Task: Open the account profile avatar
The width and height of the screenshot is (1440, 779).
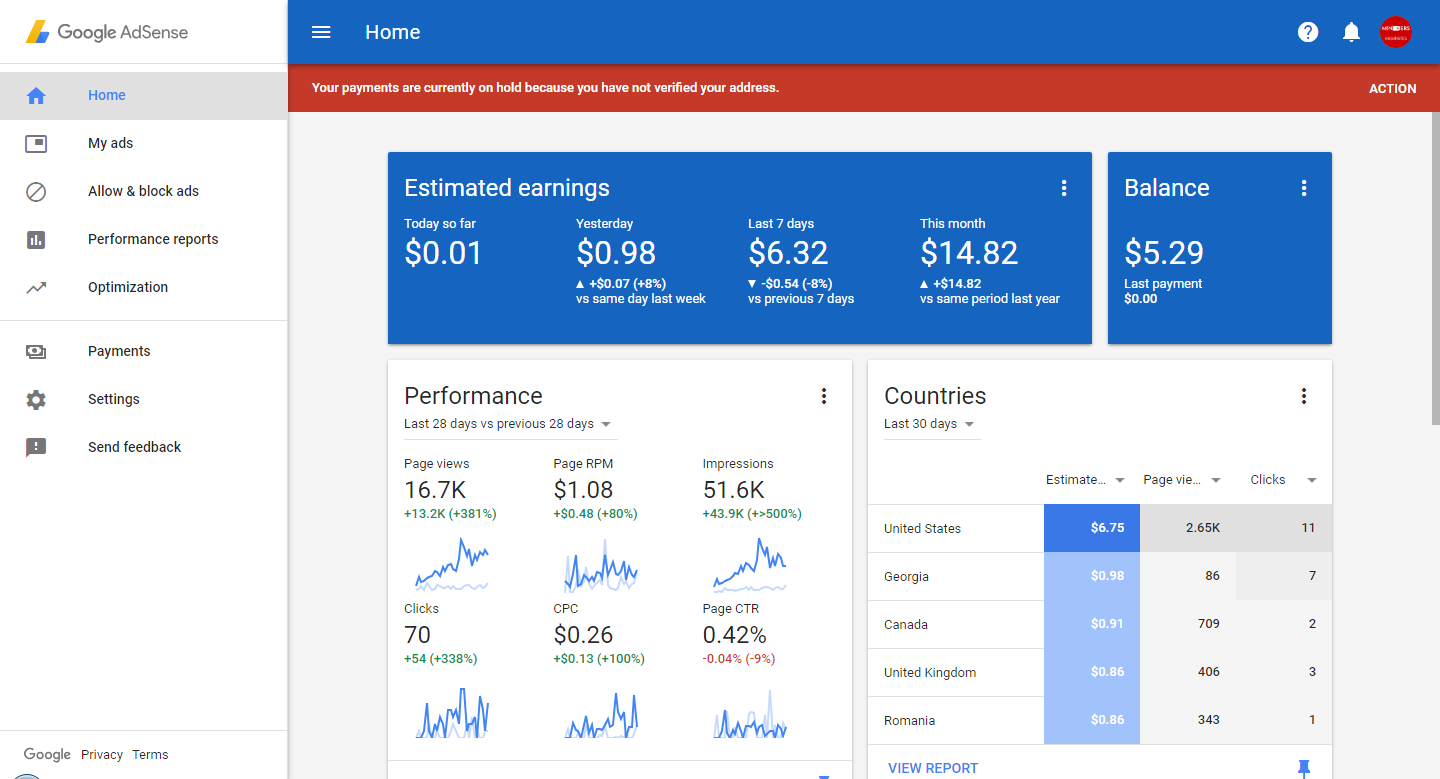Action: (1395, 32)
